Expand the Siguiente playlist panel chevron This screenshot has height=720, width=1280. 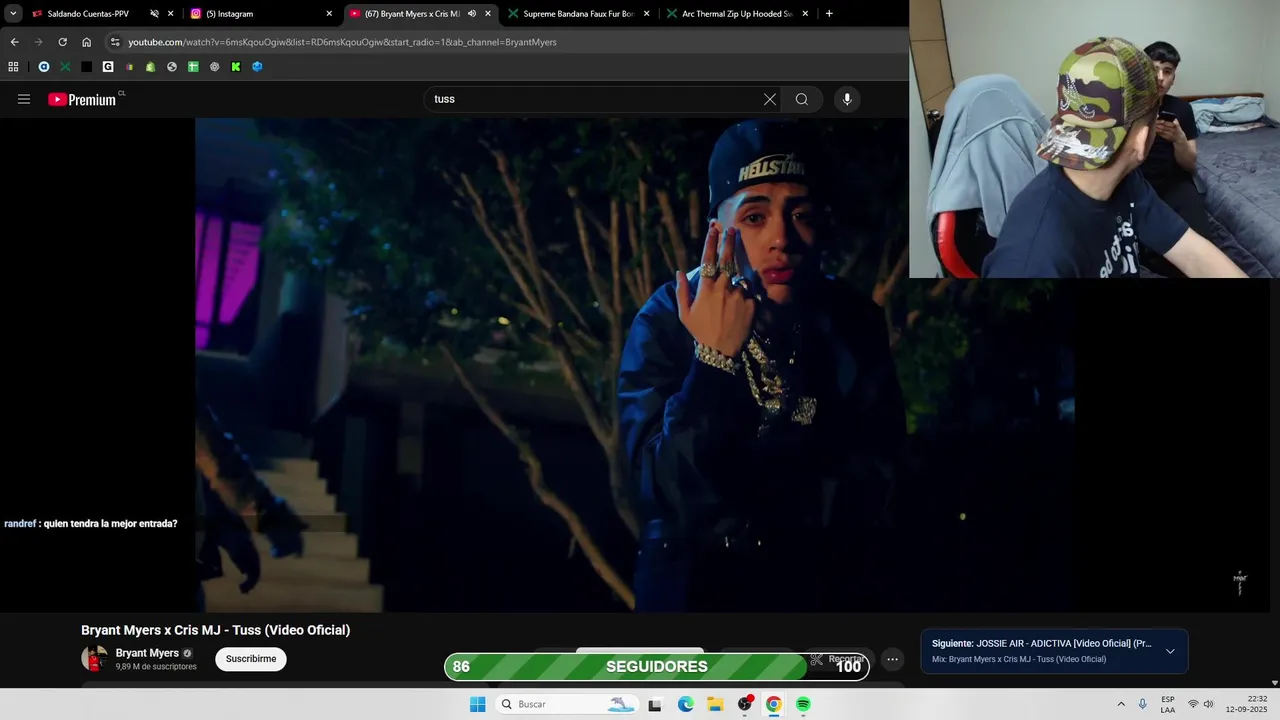(1170, 651)
